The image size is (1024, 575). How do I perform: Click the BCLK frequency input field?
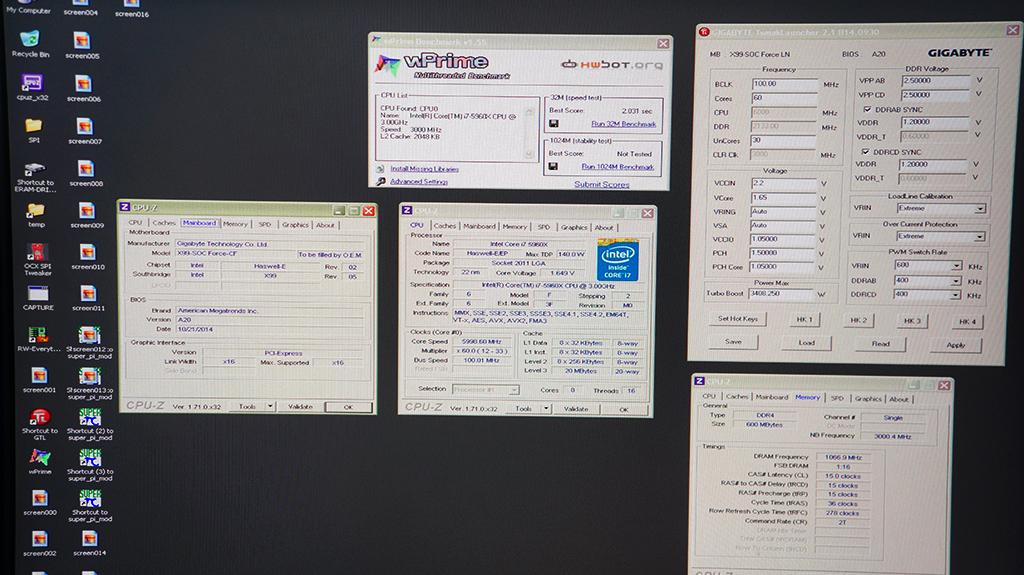point(784,84)
